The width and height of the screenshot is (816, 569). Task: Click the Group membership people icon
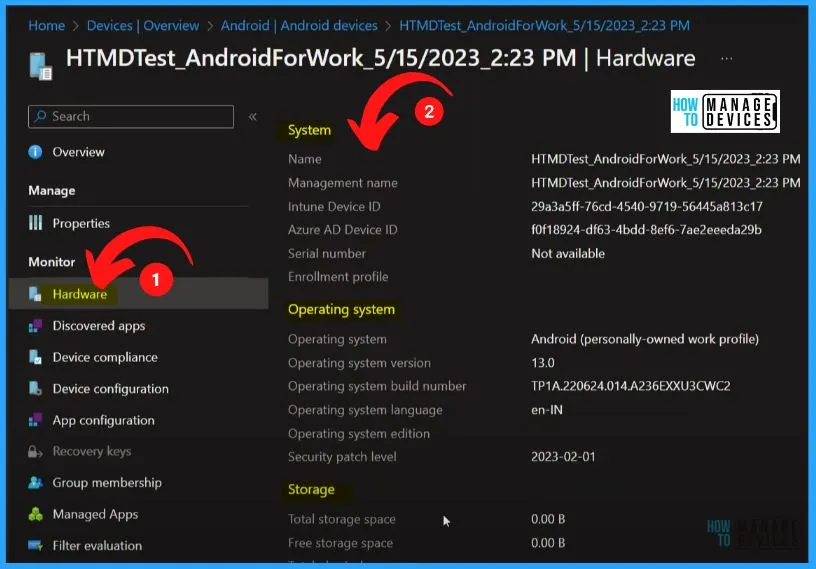[x=35, y=483]
